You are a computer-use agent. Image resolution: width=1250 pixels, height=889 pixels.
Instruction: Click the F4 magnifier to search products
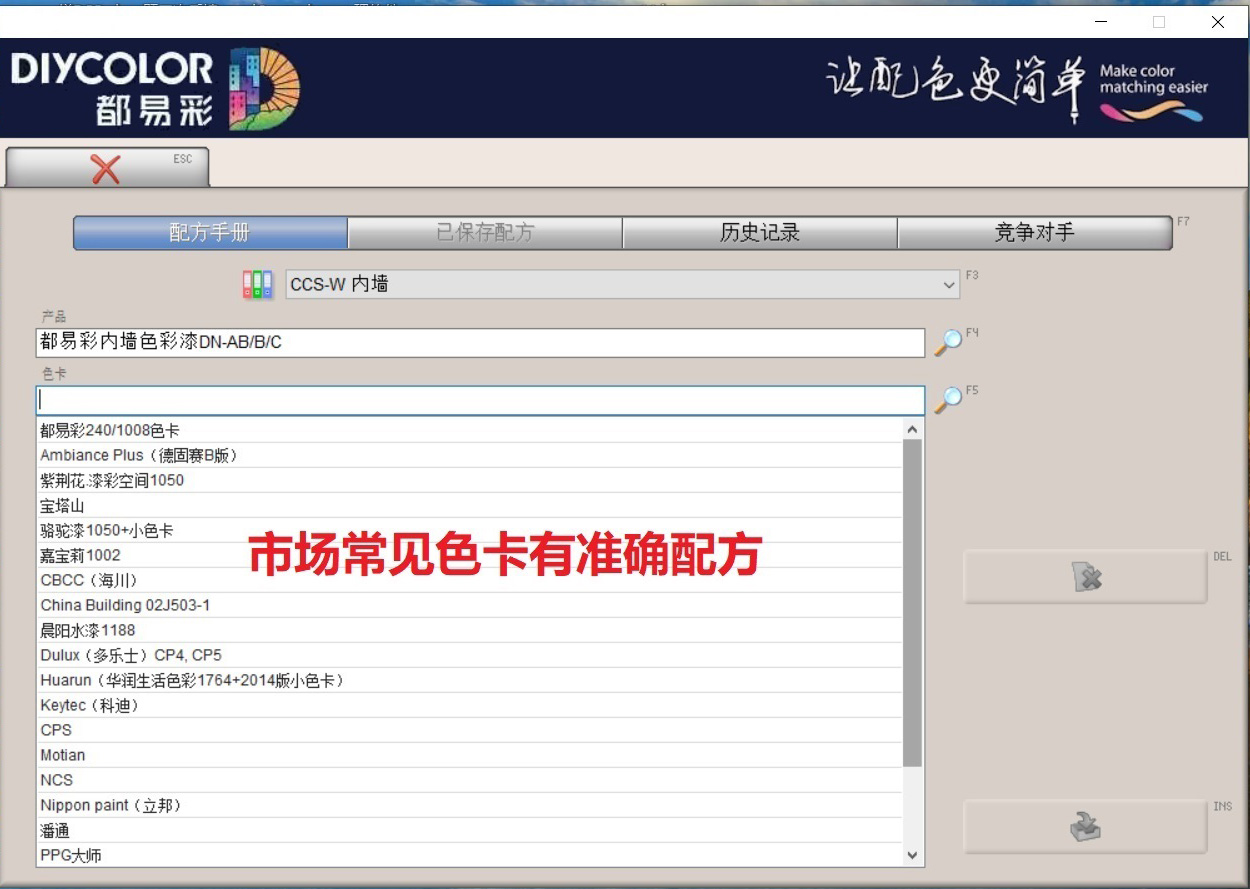coord(952,340)
